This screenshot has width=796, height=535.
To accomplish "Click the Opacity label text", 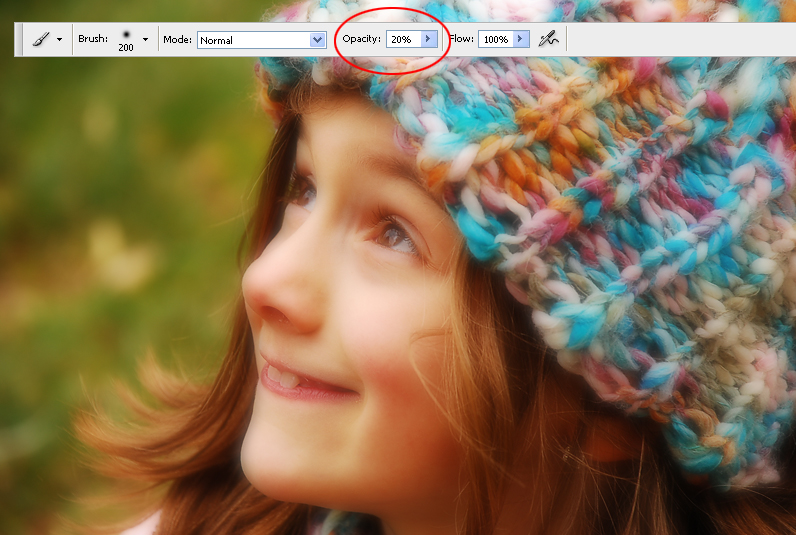I will tap(361, 39).
